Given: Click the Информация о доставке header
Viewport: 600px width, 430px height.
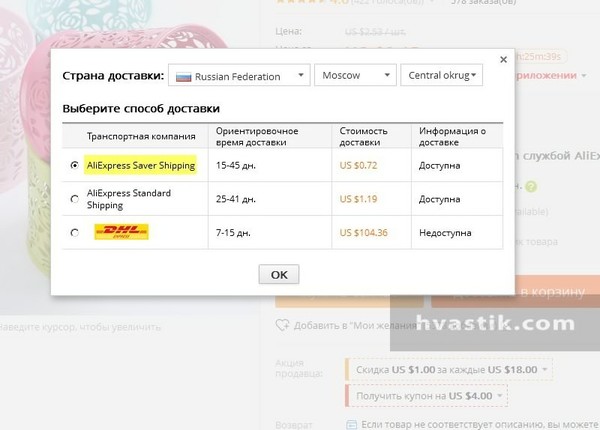Looking at the screenshot, I should (452, 137).
